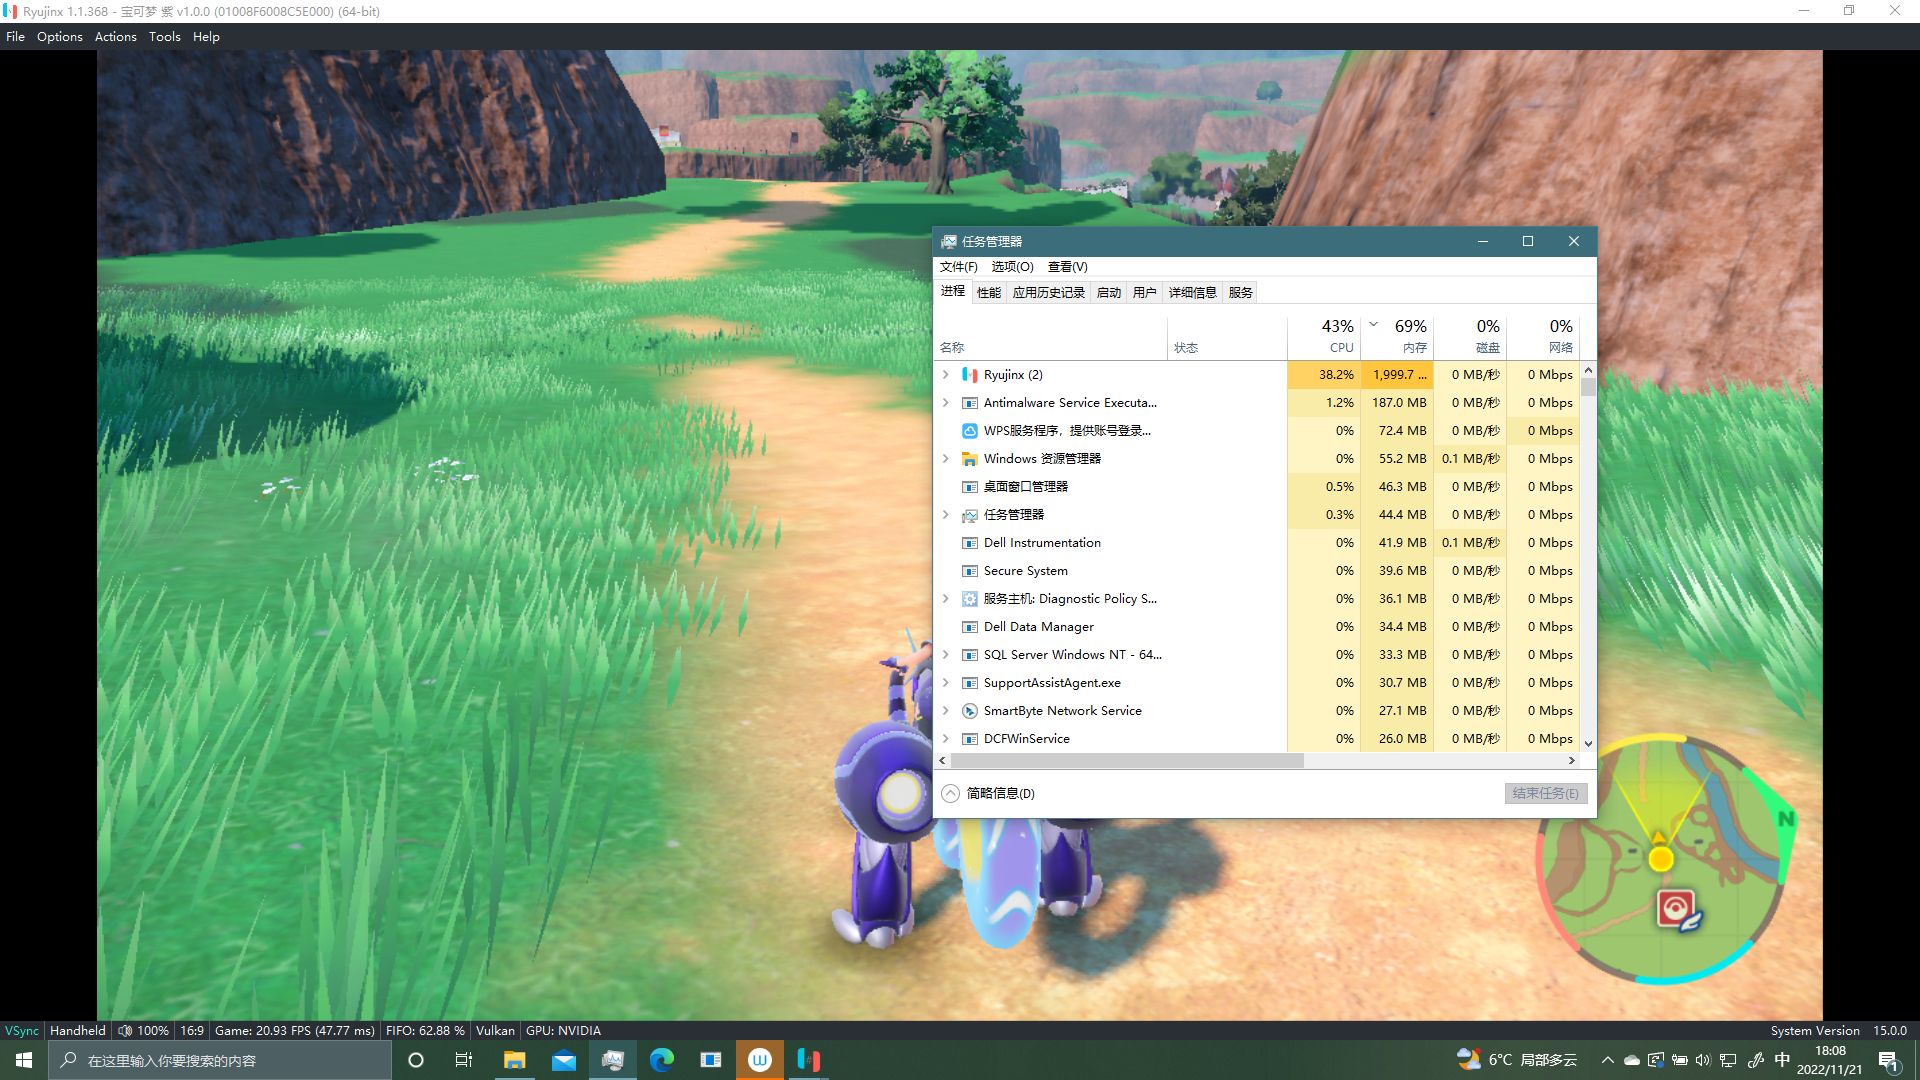Click the vertical scrollbar down arrow
Viewport: 1920px width, 1080px height.
[1588, 744]
